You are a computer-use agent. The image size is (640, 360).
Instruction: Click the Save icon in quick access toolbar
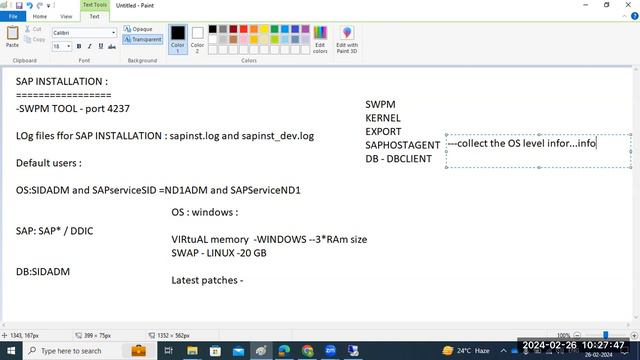(19, 5)
